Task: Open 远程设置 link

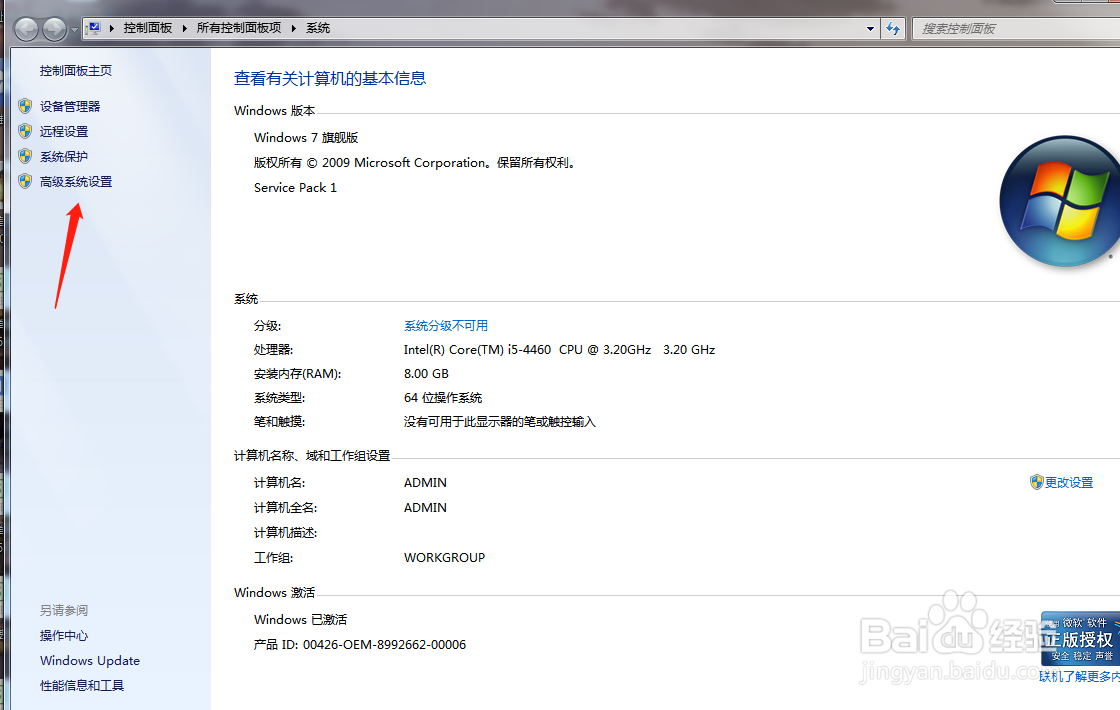Action: point(64,131)
